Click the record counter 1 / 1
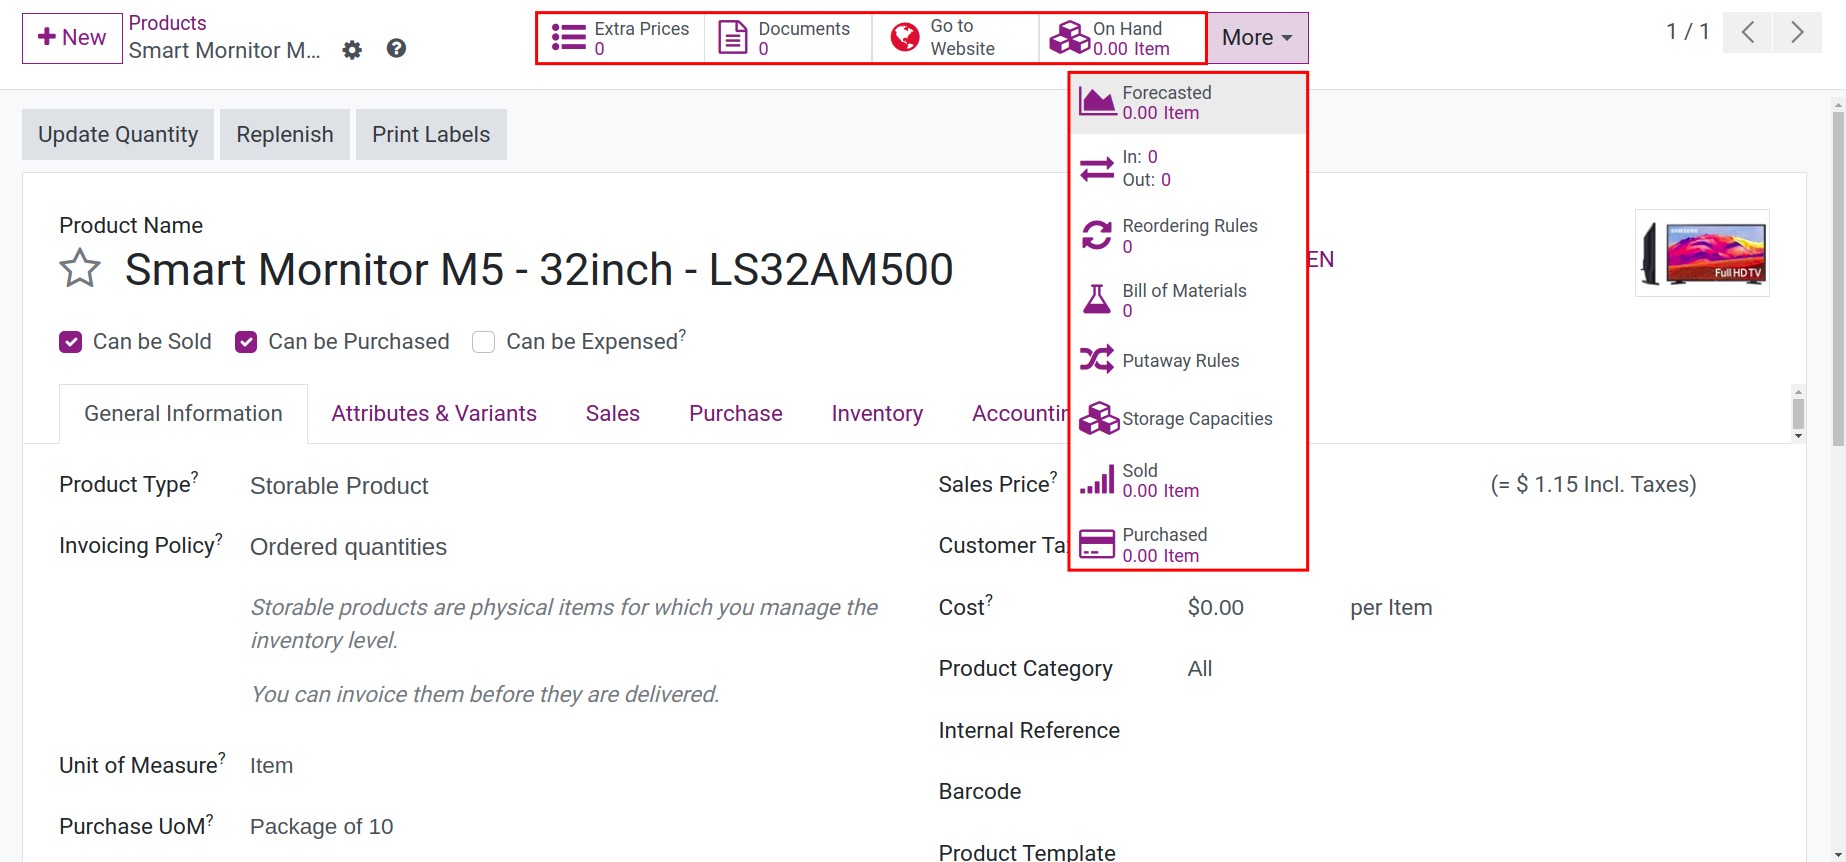The image size is (1846, 862). [1687, 32]
